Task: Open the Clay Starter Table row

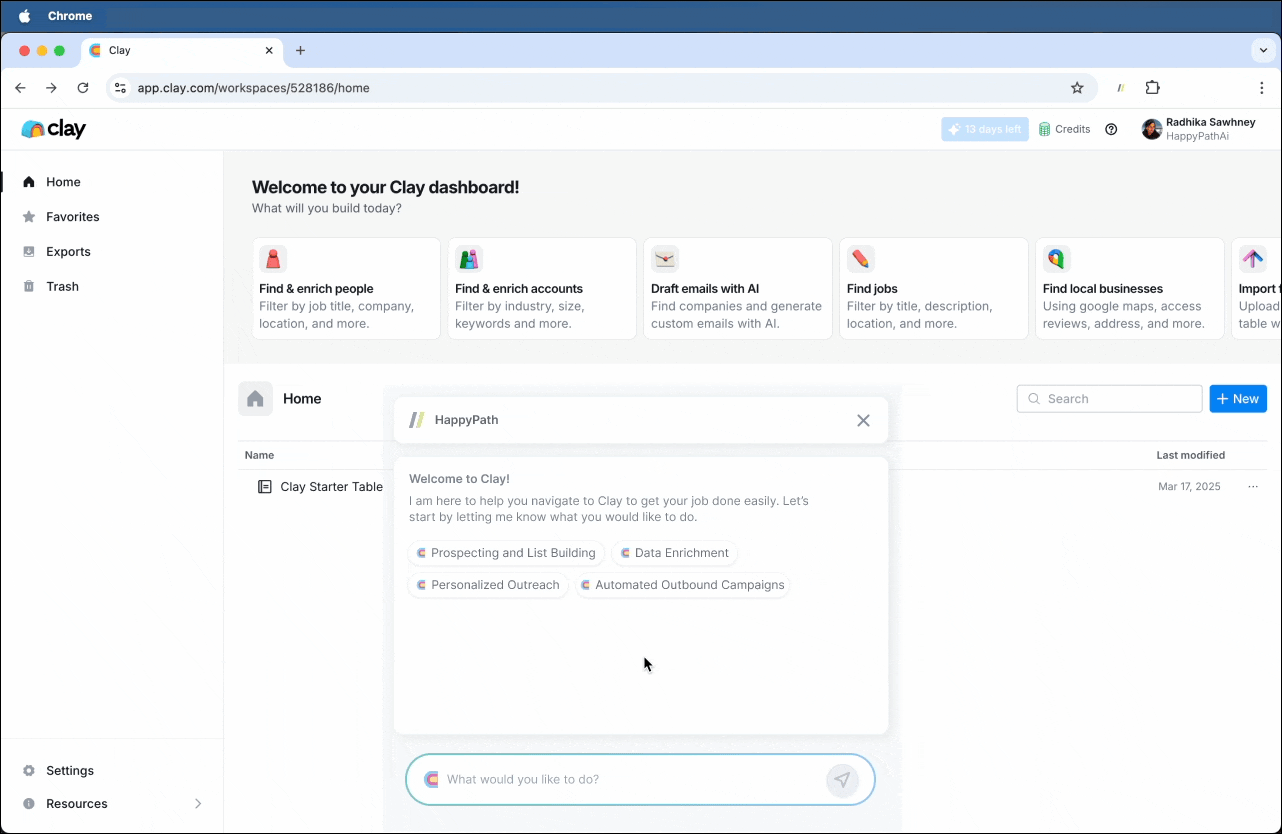Action: coord(752,487)
